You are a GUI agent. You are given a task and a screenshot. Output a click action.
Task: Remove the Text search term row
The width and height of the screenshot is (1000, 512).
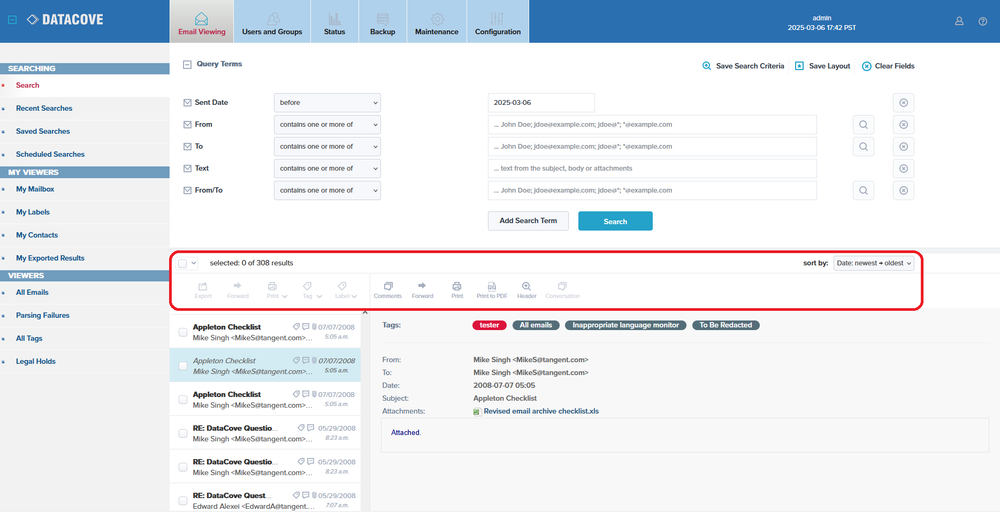(x=903, y=168)
